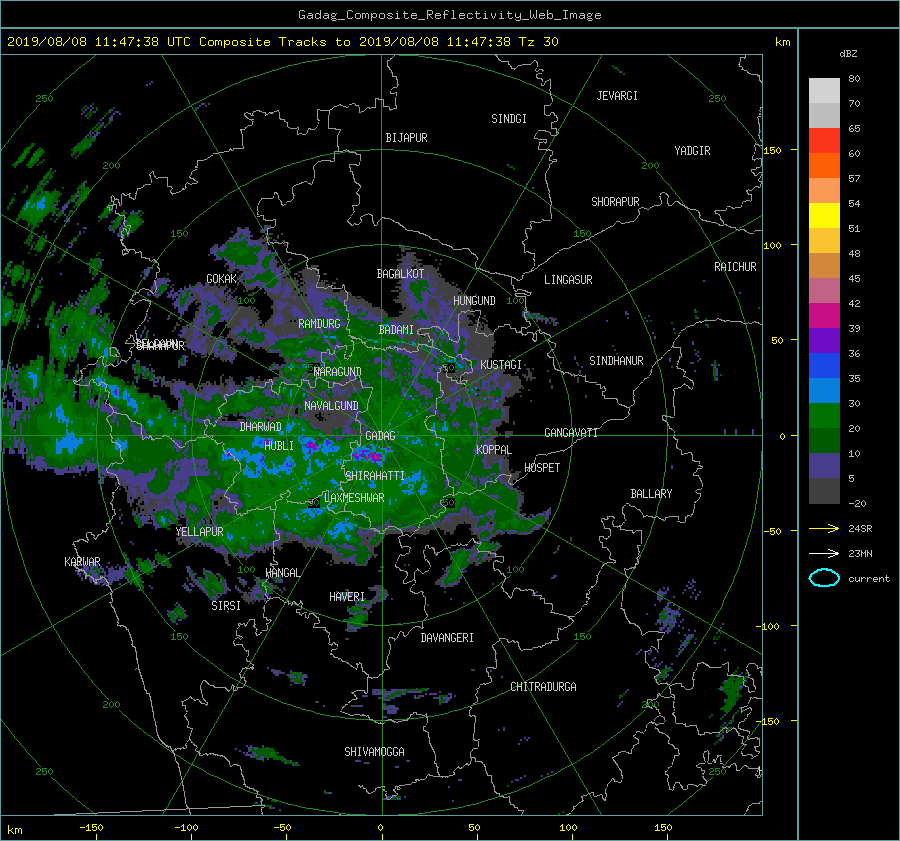This screenshot has width=900, height=841.
Task: Click the RAMDURG city label
Action: (x=319, y=324)
